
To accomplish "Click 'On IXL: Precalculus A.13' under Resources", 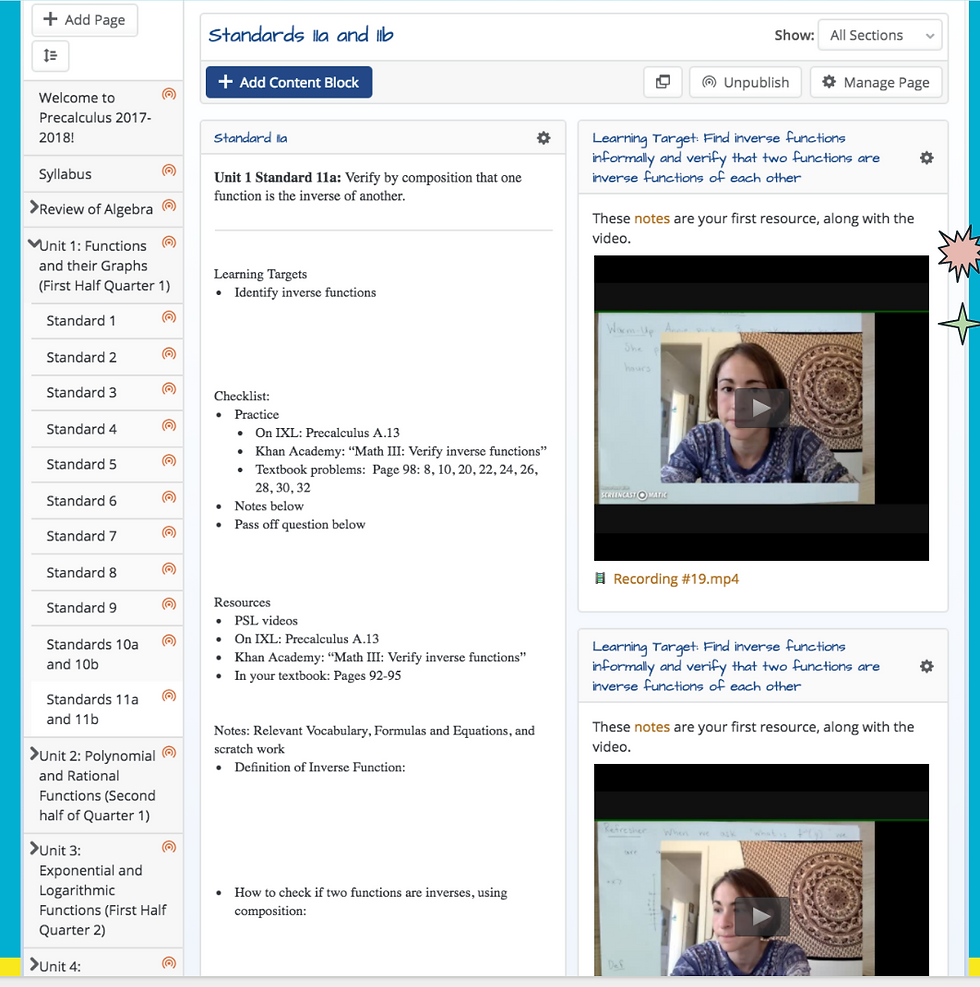I will (307, 639).
